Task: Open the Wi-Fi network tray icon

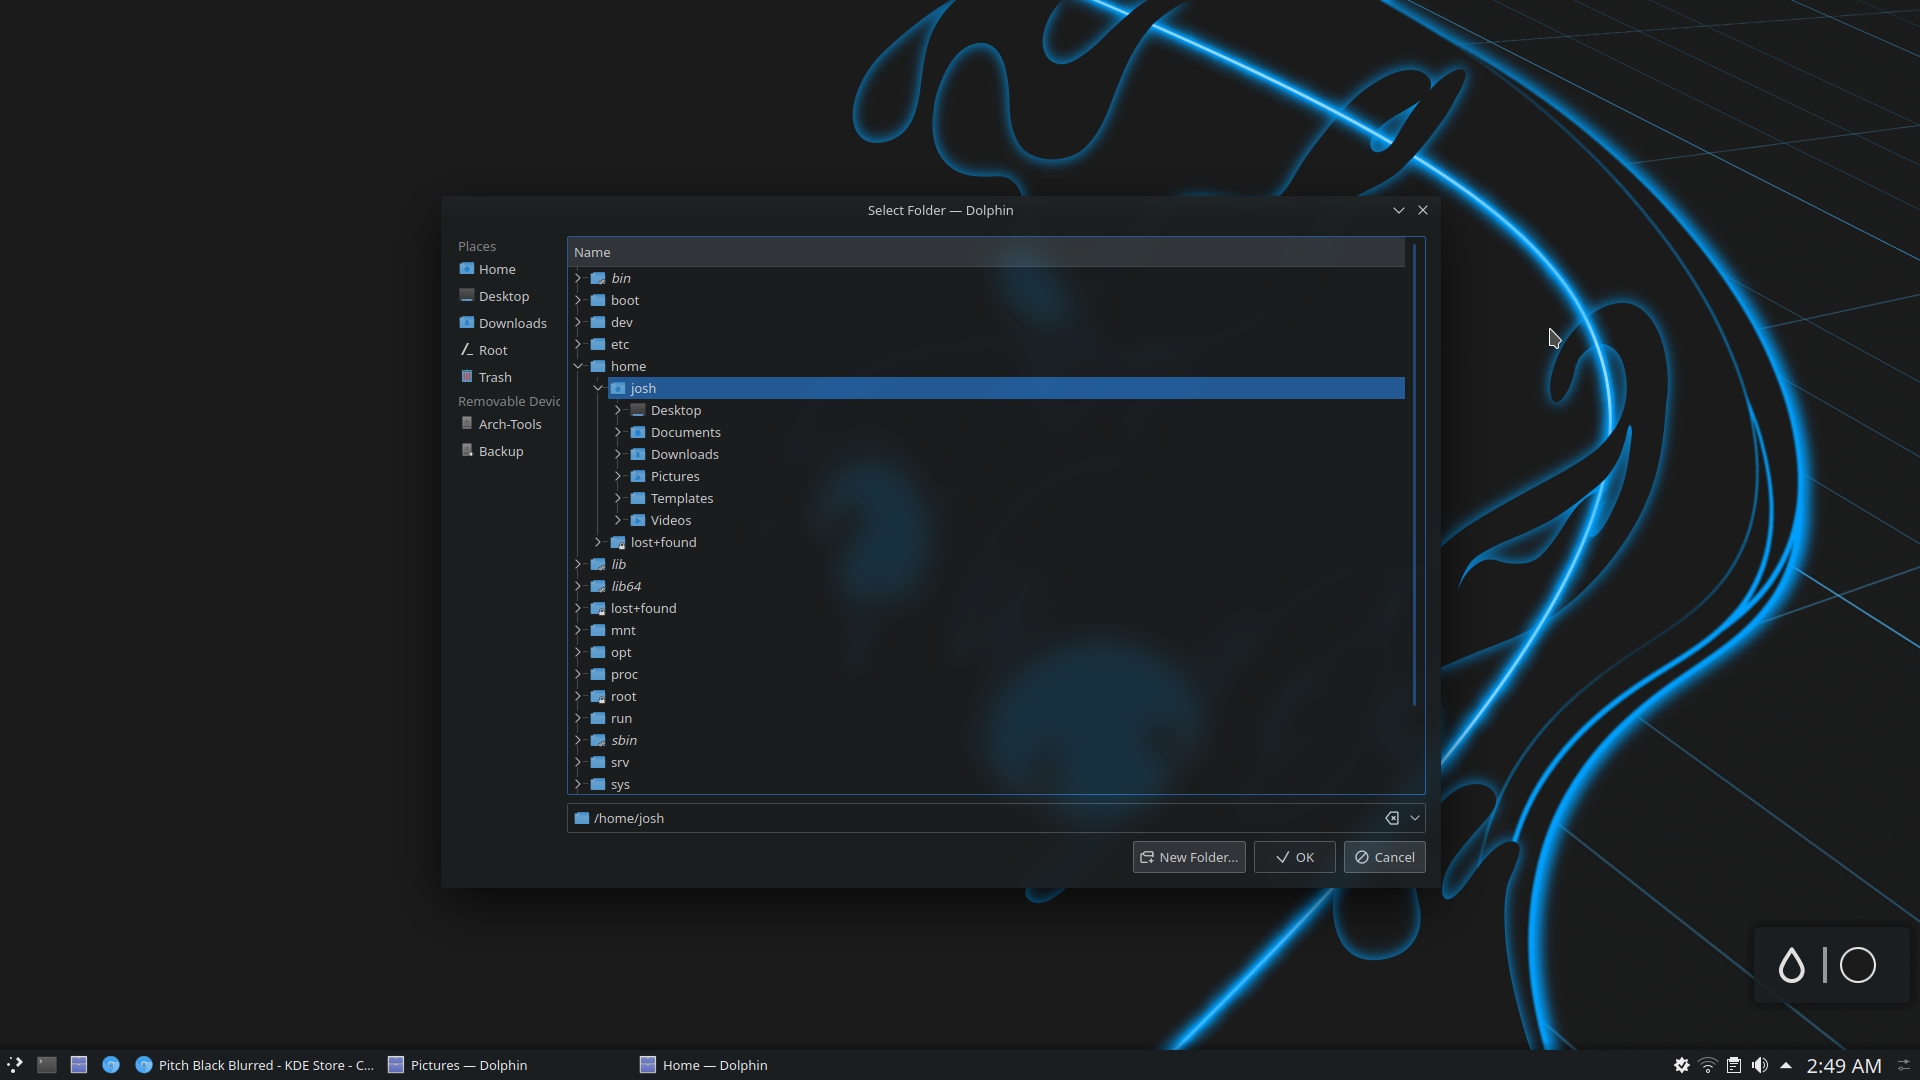Action: coord(1708,1065)
